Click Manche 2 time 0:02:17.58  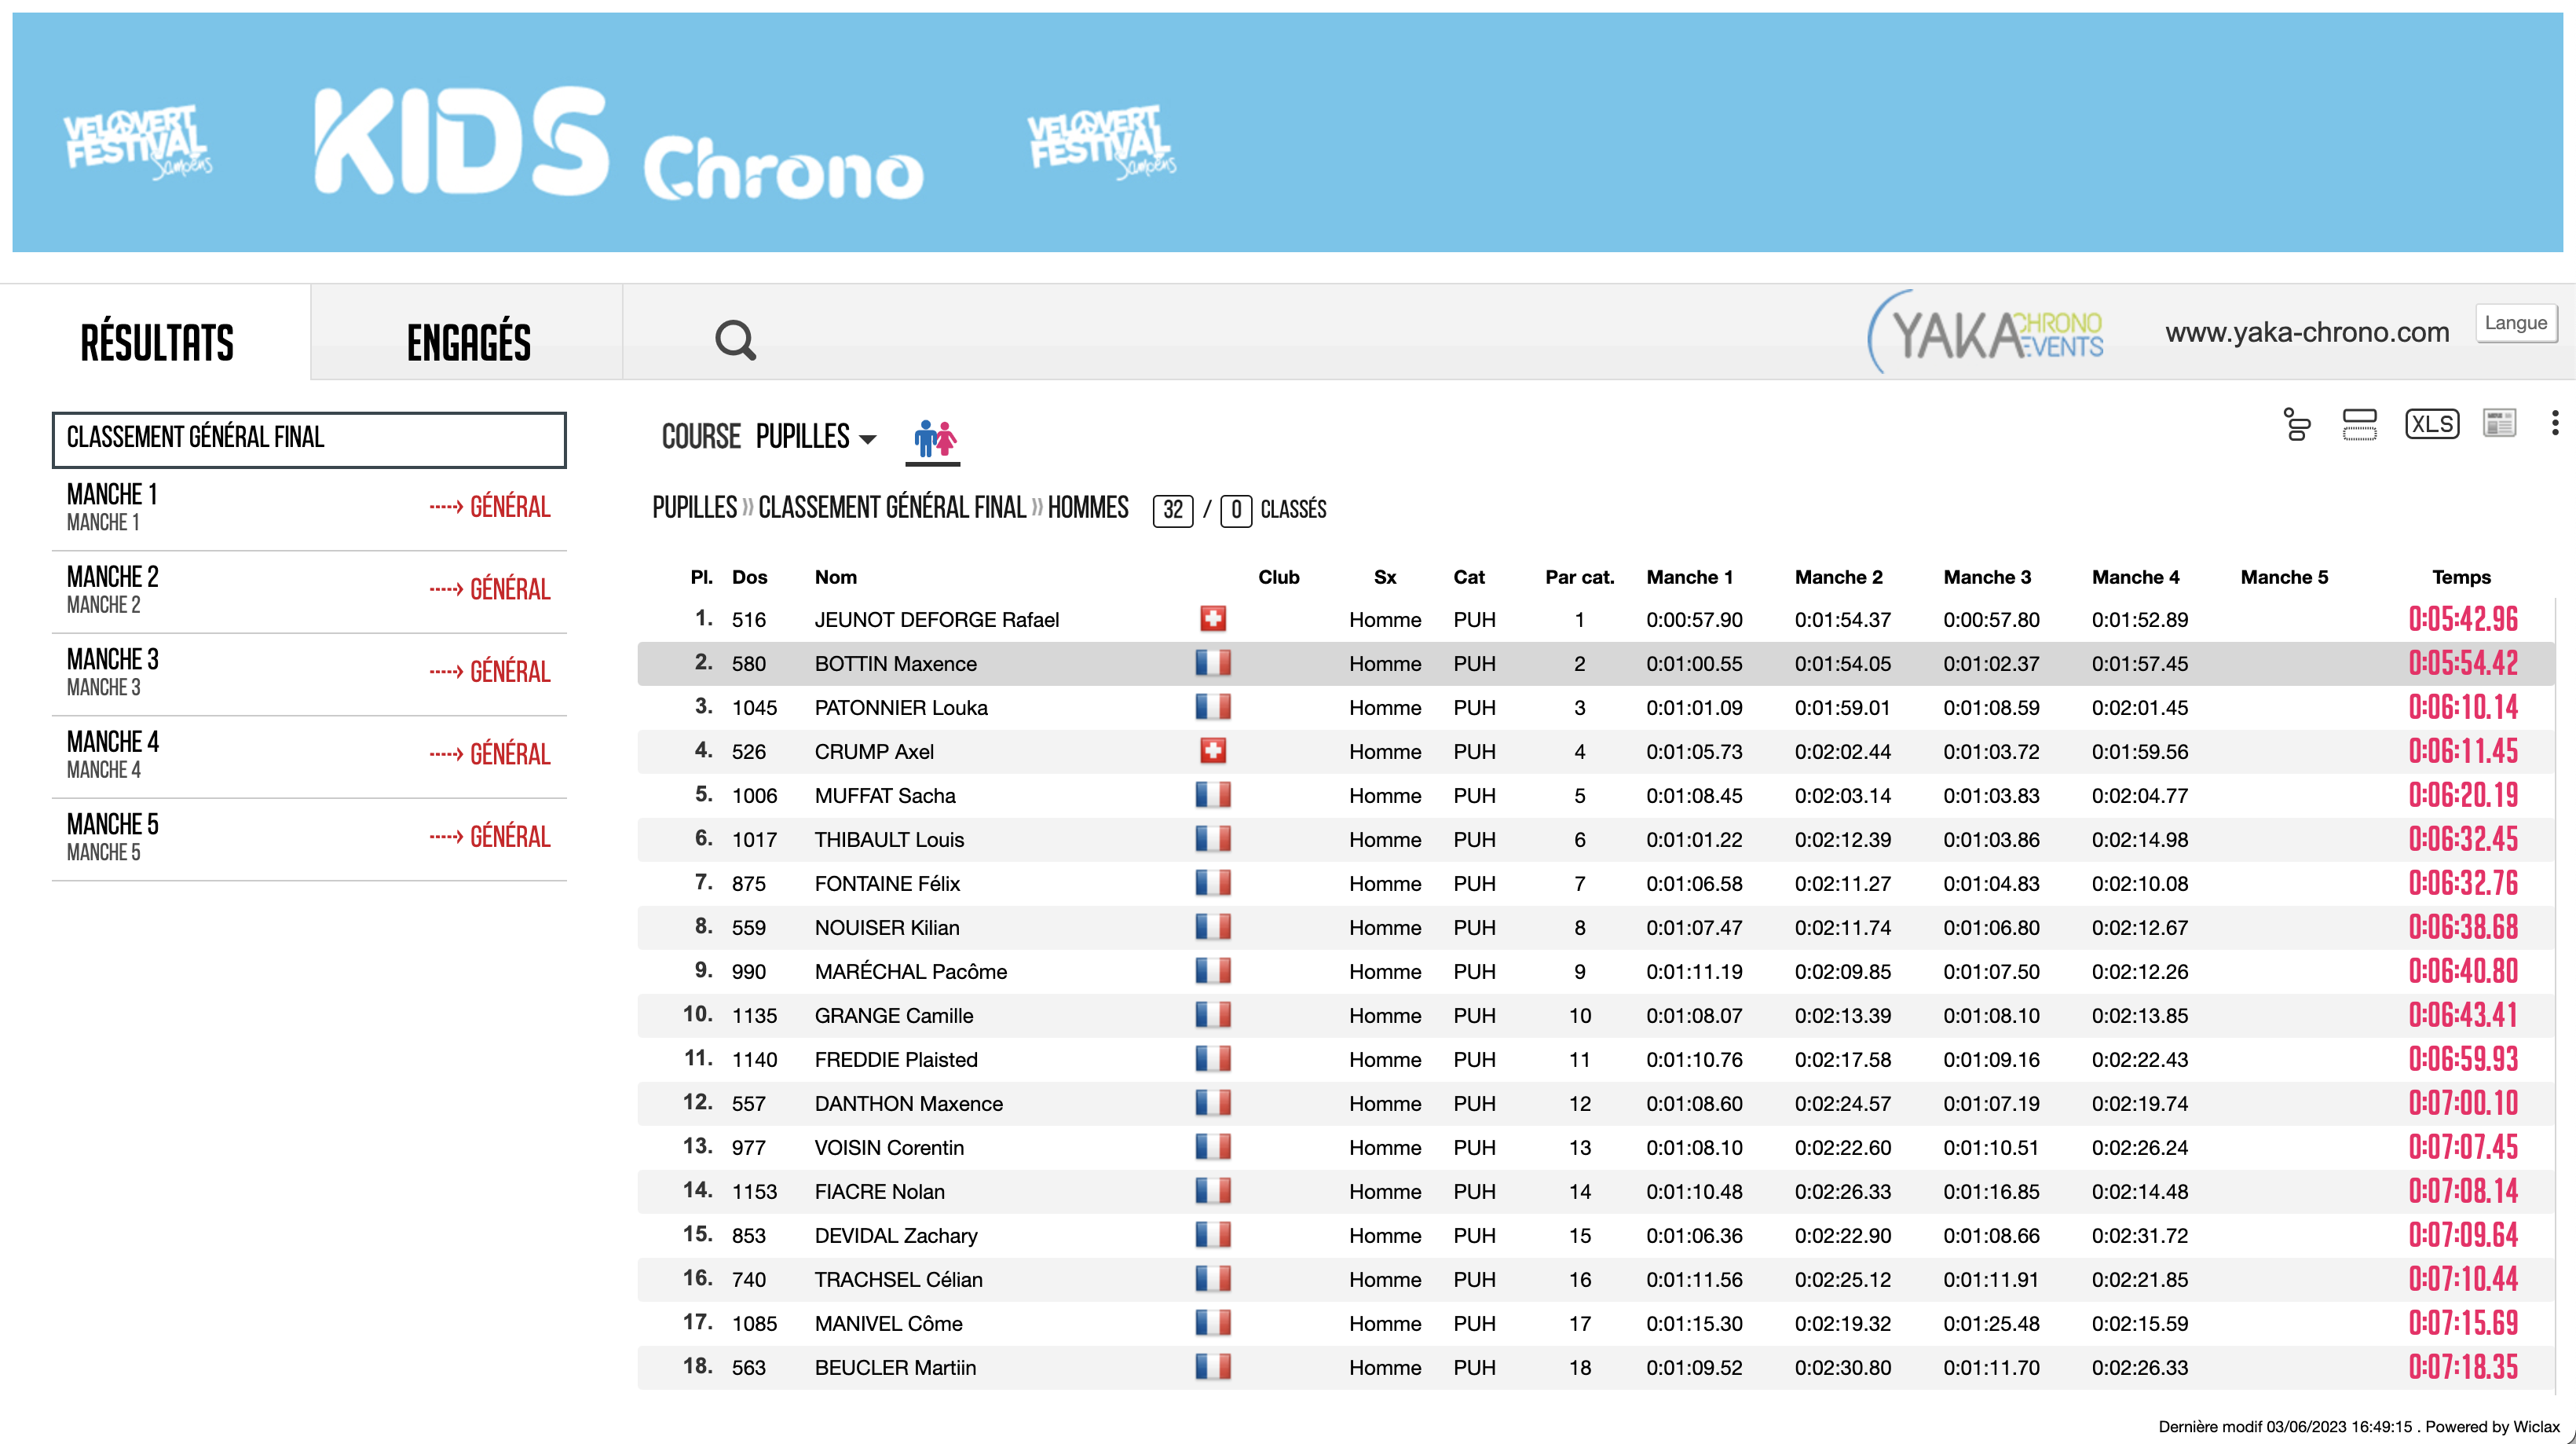(1842, 1060)
